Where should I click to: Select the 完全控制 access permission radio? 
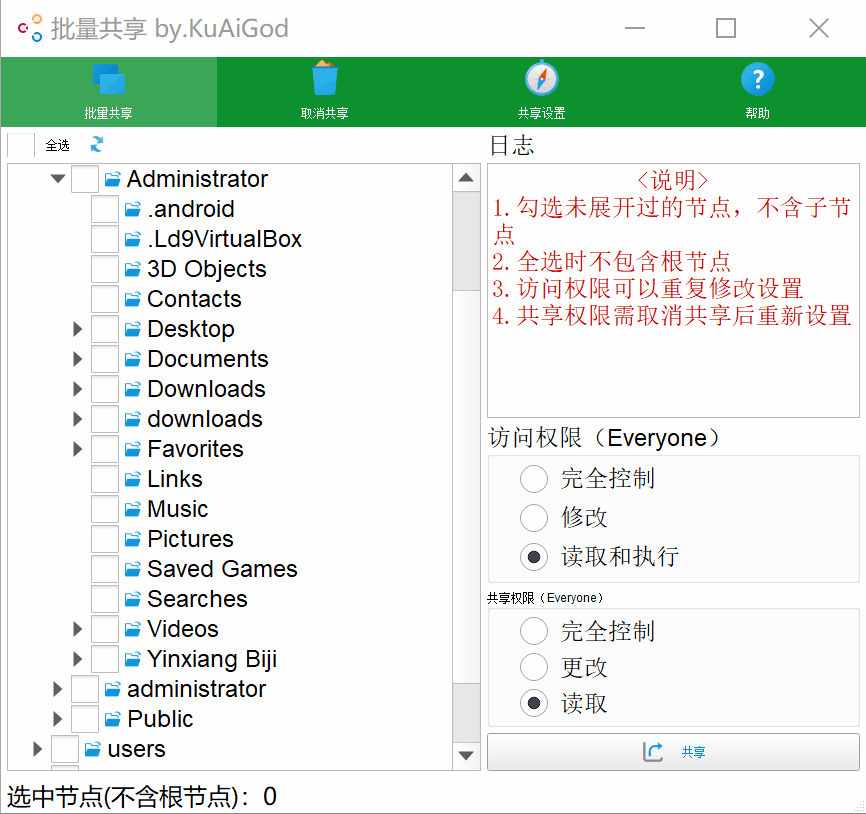tap(535, 478)
